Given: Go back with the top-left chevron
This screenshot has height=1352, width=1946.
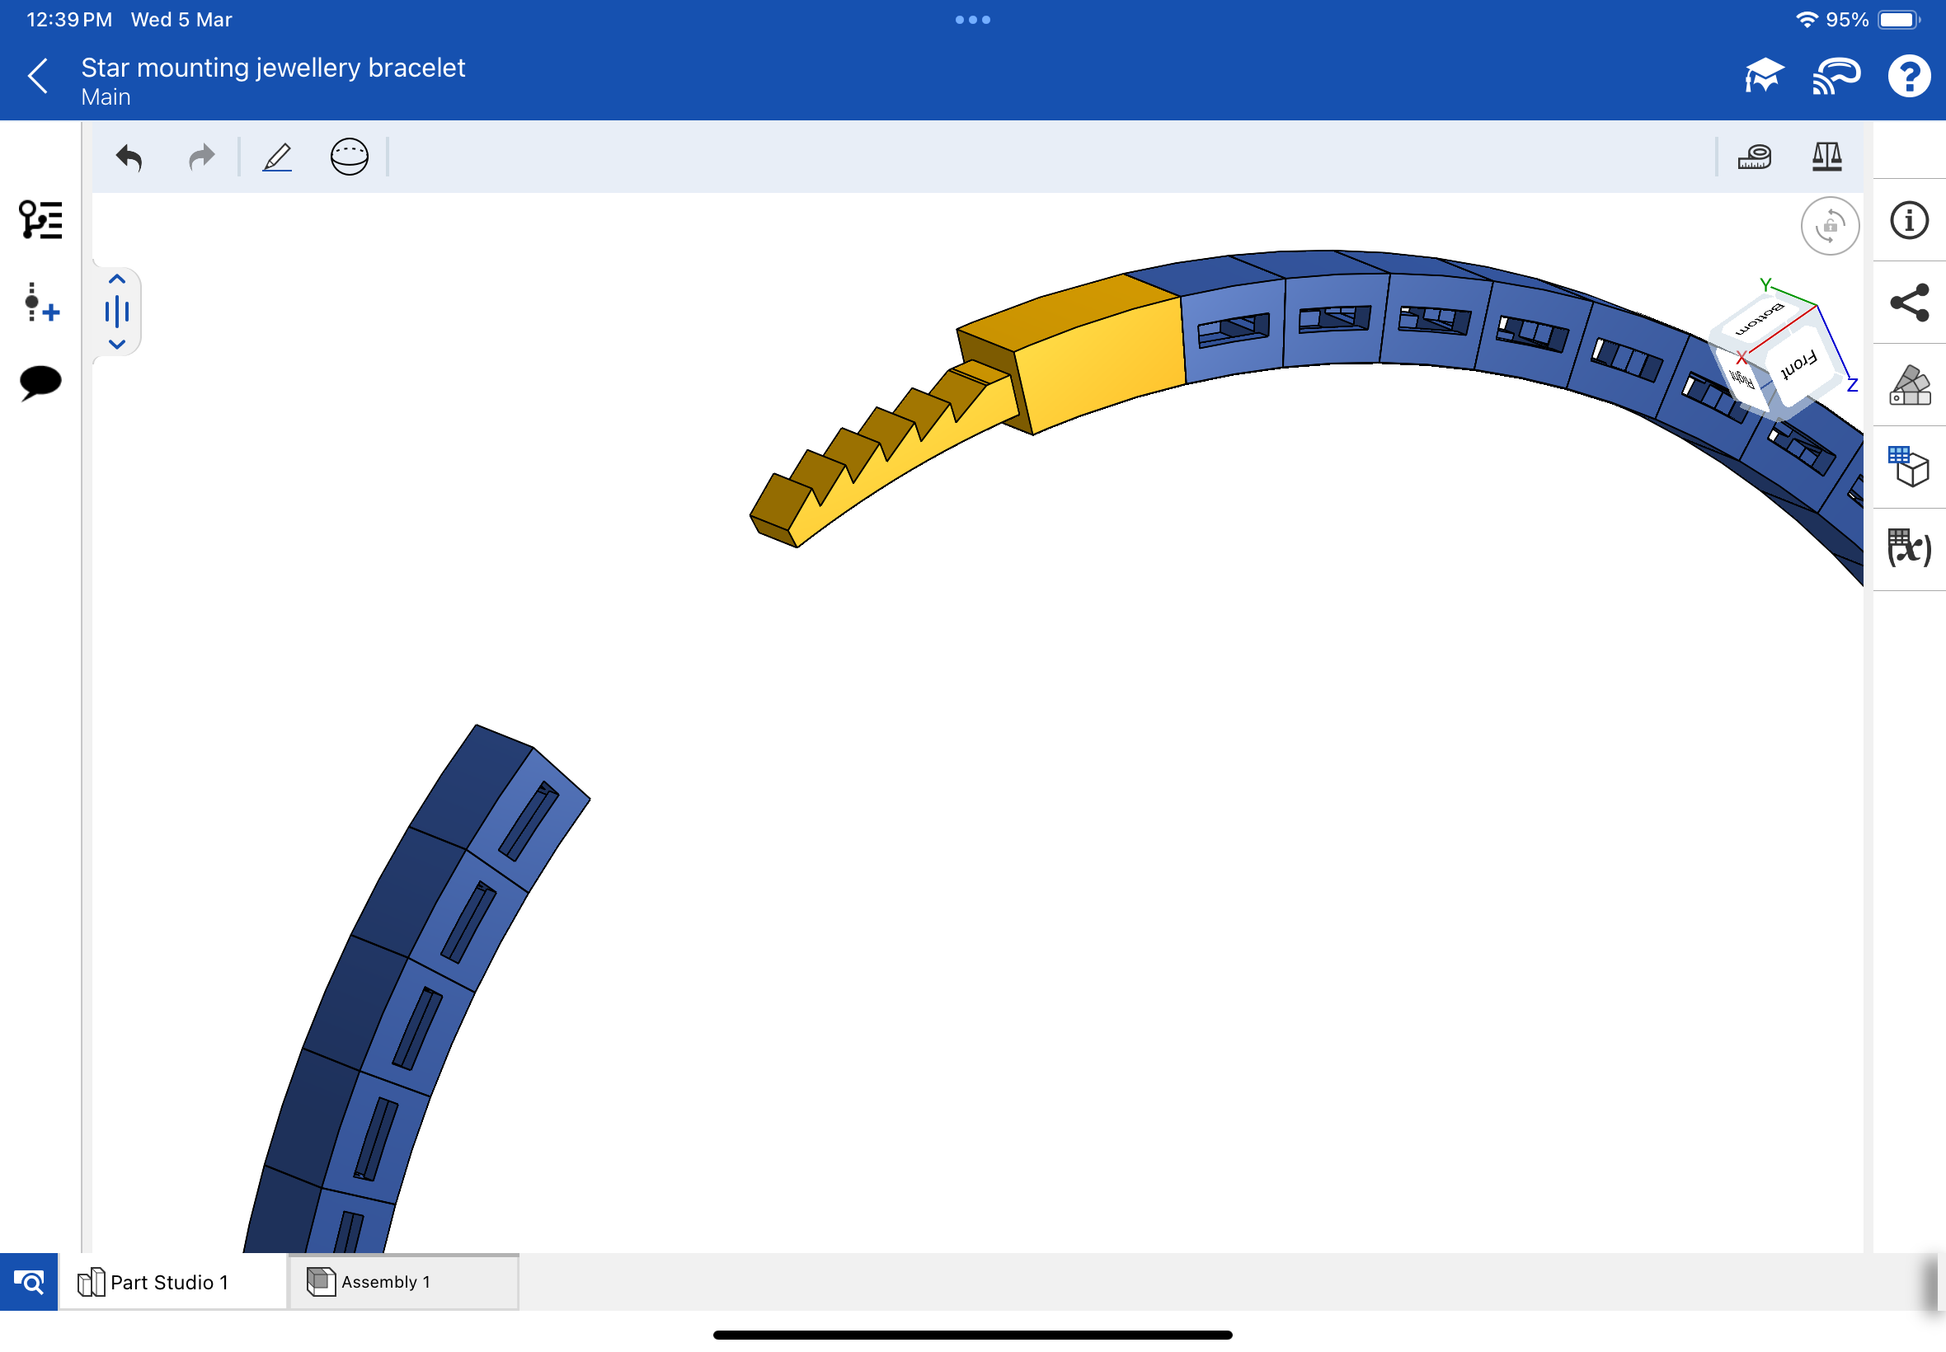Looking at the screenshot, I should coord(38,76).
